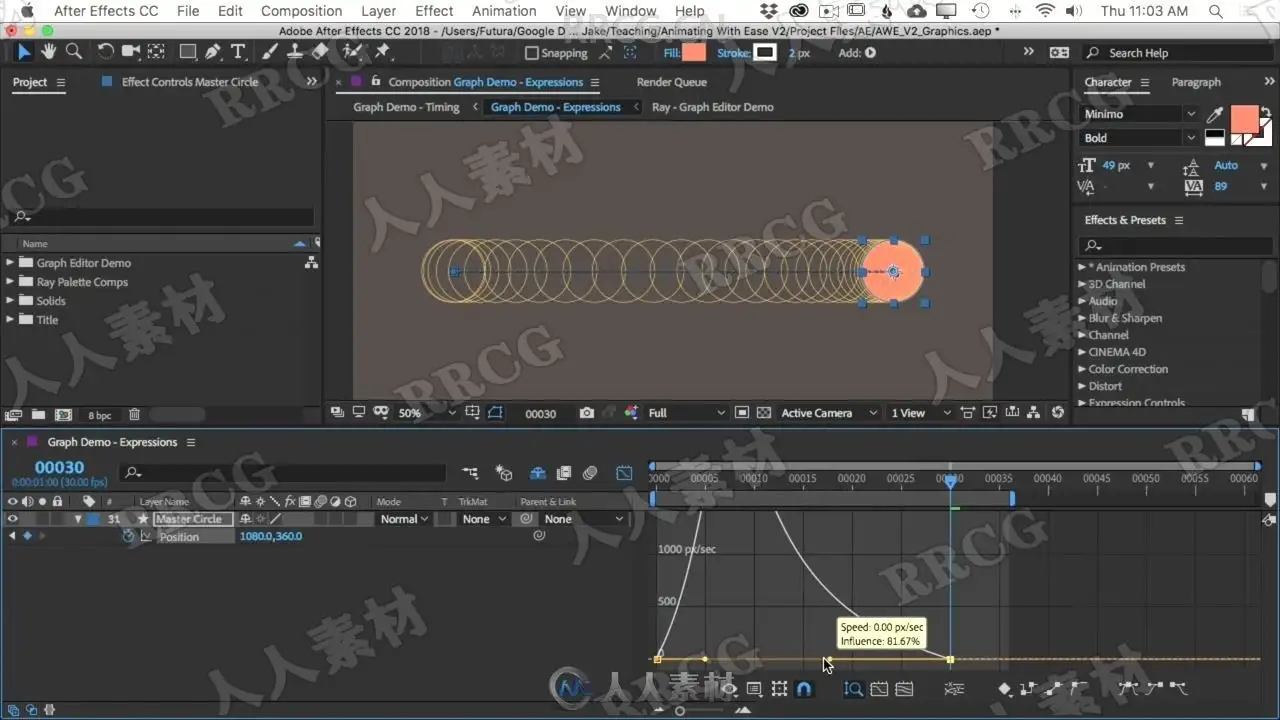Viewport: 1280px width, 720px height.
Task: Select the Unified Camera tool
Action: [131, 52]
